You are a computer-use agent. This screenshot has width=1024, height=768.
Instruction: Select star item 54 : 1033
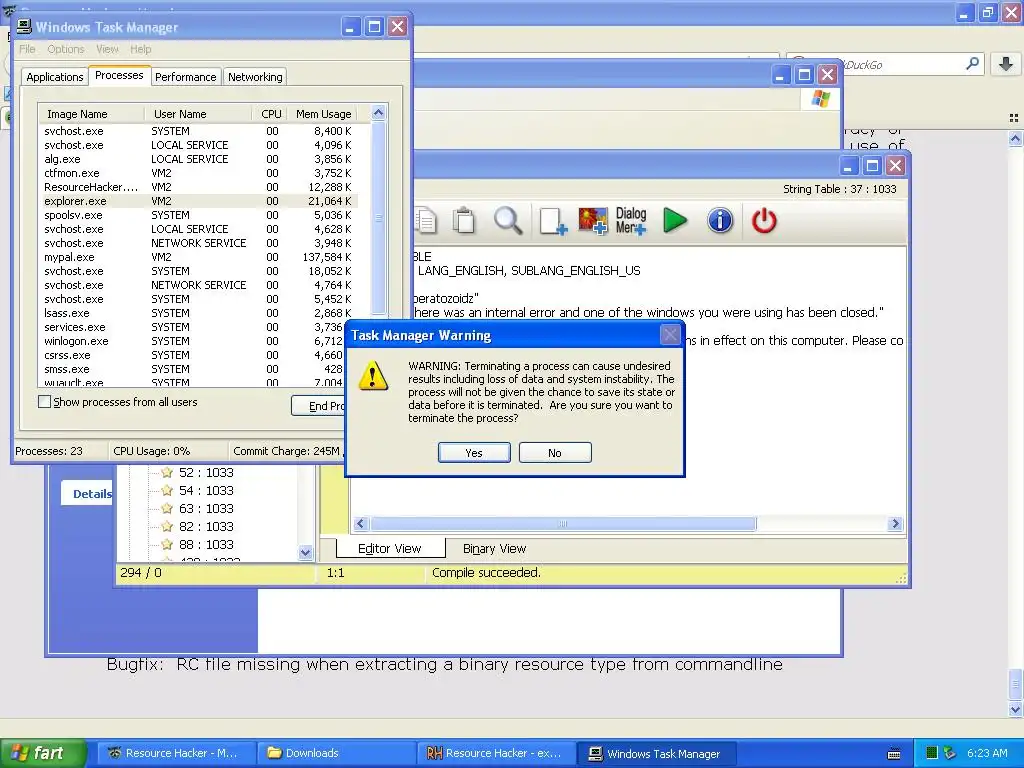tap(197, 490)
